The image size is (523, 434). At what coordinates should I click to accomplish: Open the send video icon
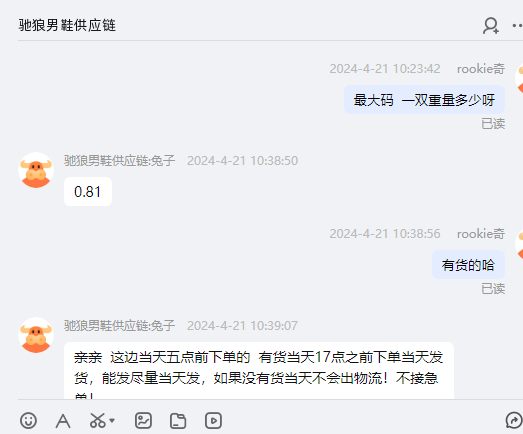[213, 420]
